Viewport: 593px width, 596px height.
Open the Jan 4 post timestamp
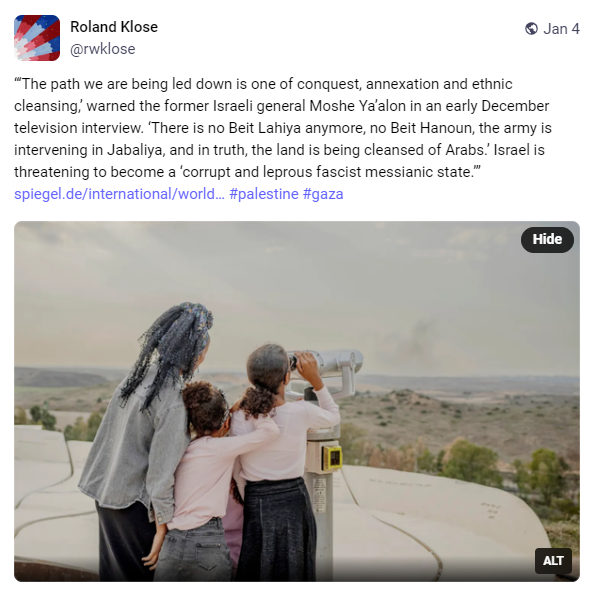pos(561,29)
